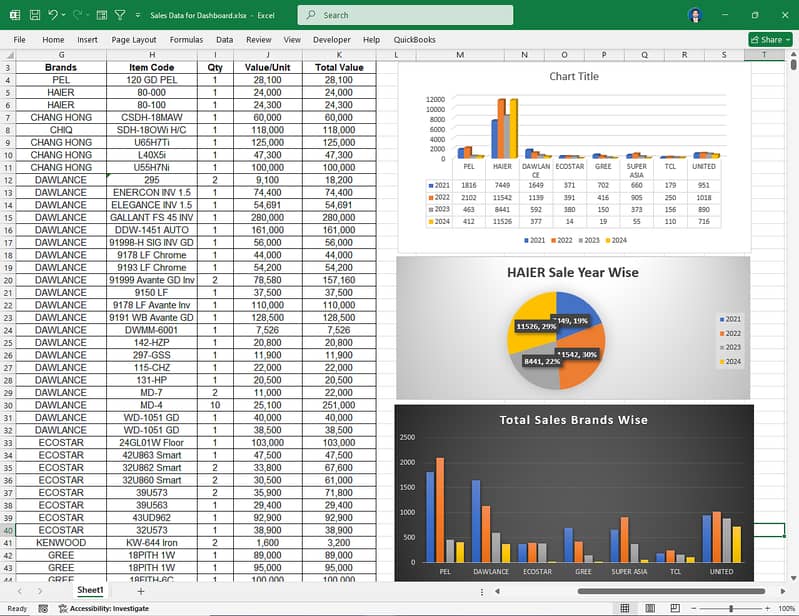Select row 40 header
Image resolution: width=799 pixels, height=616 pixels.
(8, 530)
